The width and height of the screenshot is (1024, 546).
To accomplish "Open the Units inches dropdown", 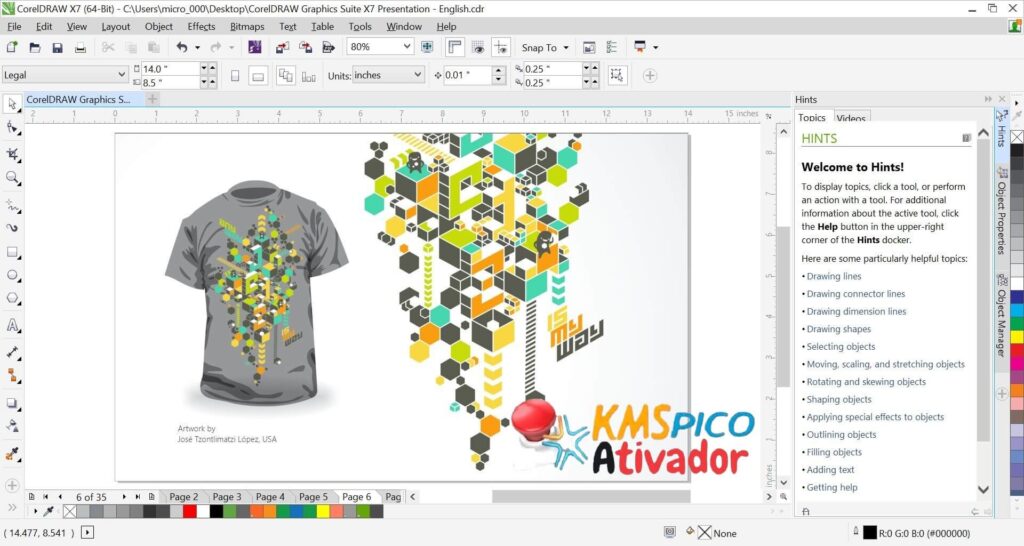I will click(418, 75).
